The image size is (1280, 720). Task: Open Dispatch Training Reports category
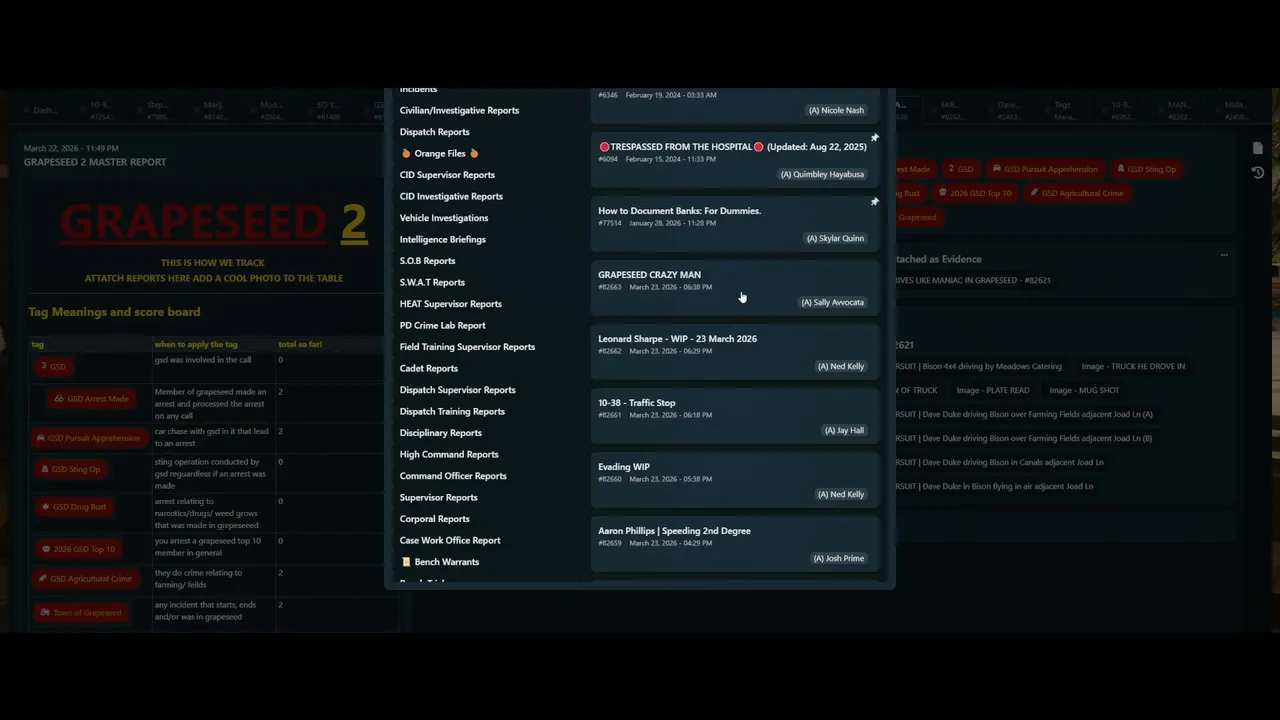(x=452, y=411)
